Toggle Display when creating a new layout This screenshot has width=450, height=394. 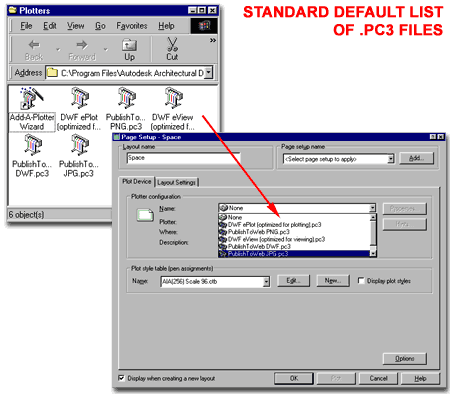click(122, 378)
